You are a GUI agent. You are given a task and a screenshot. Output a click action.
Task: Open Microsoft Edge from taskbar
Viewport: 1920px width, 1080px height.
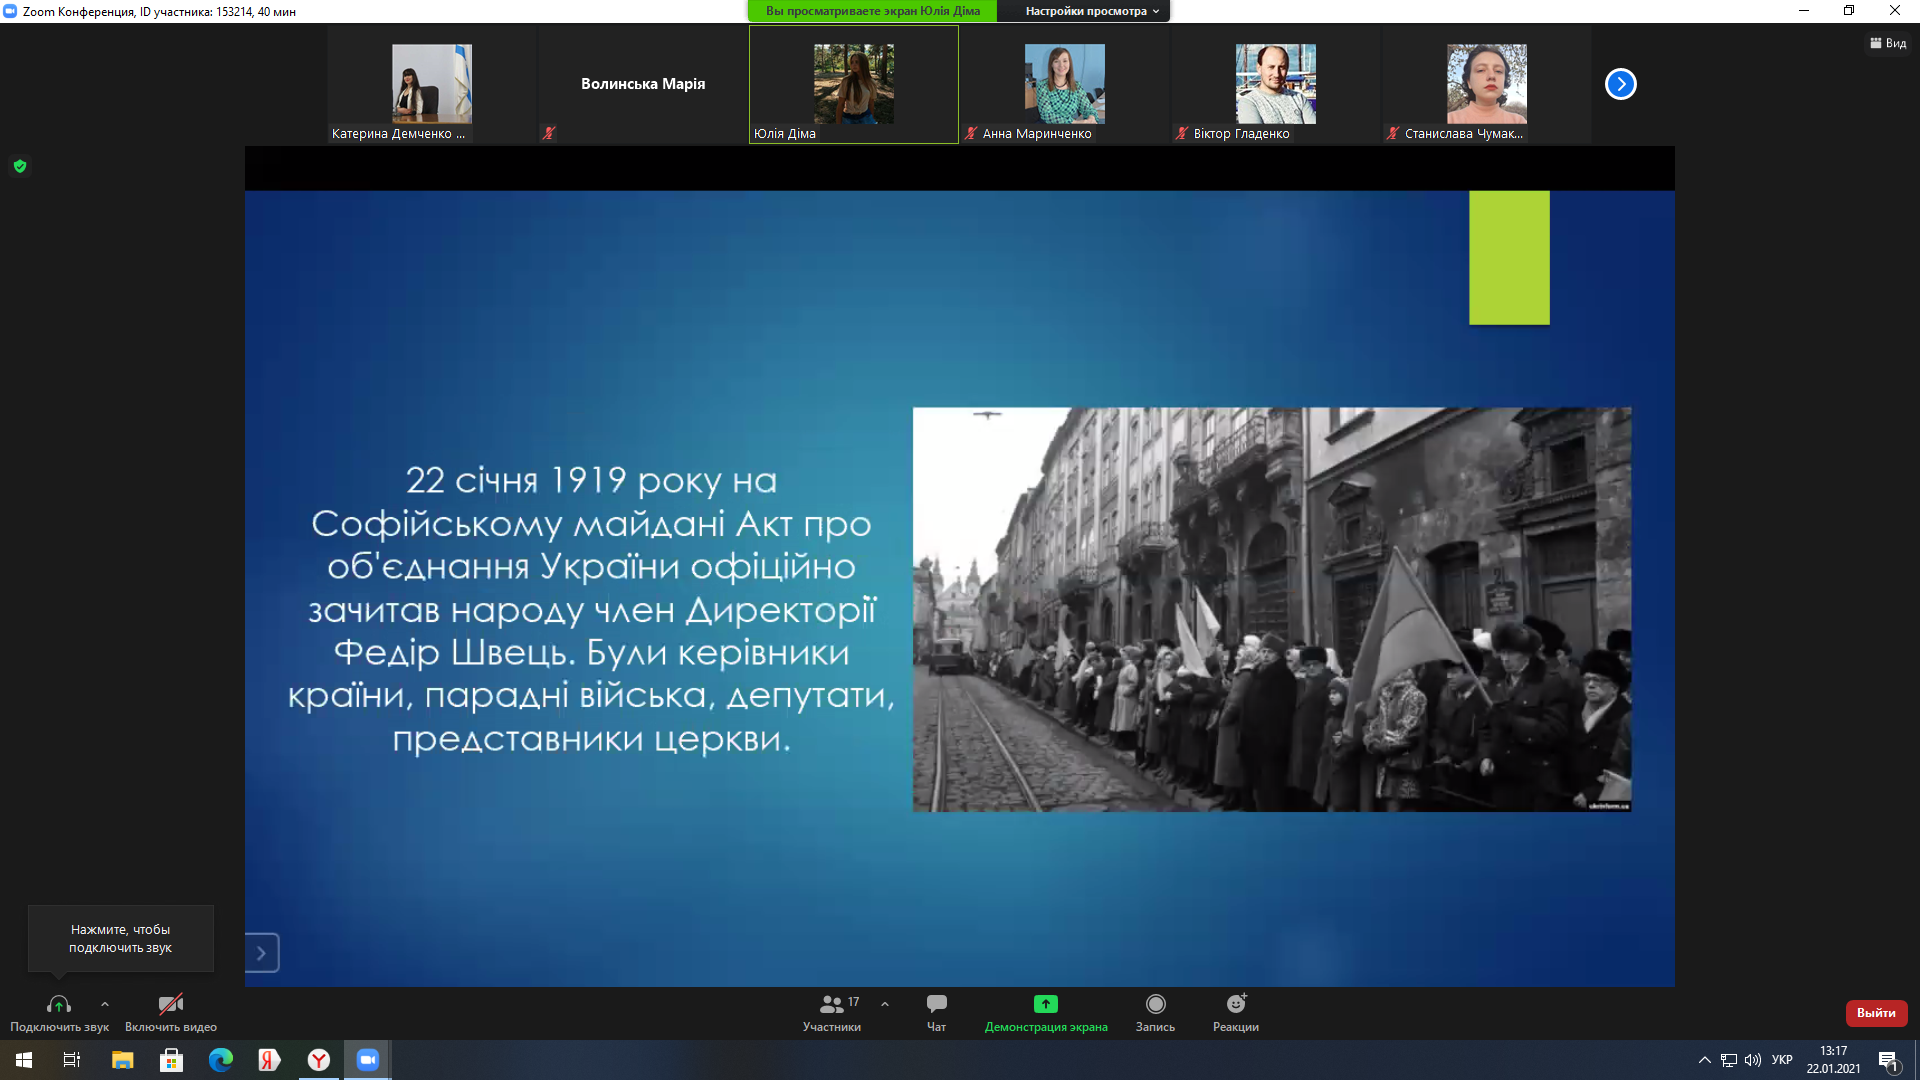[220, 1060]
